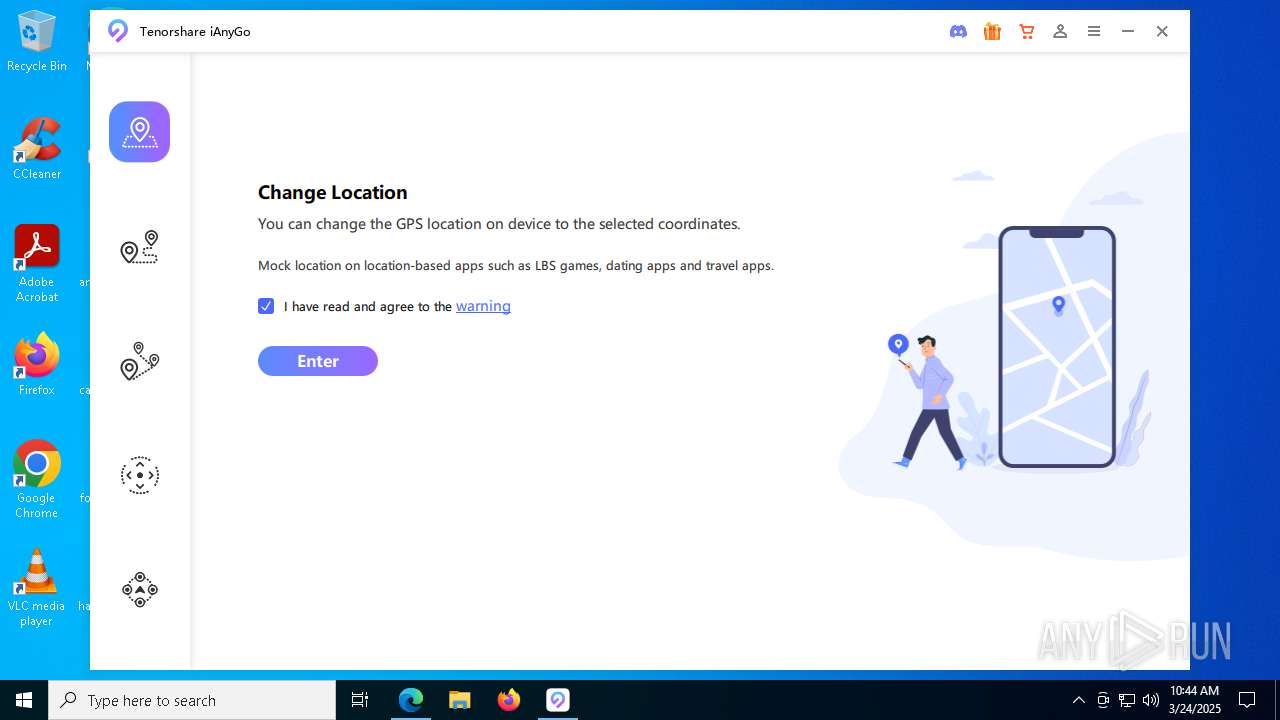Open the shopping cart purchase icon
The image size is (1280, 720).
click(x=1026, y=32)
